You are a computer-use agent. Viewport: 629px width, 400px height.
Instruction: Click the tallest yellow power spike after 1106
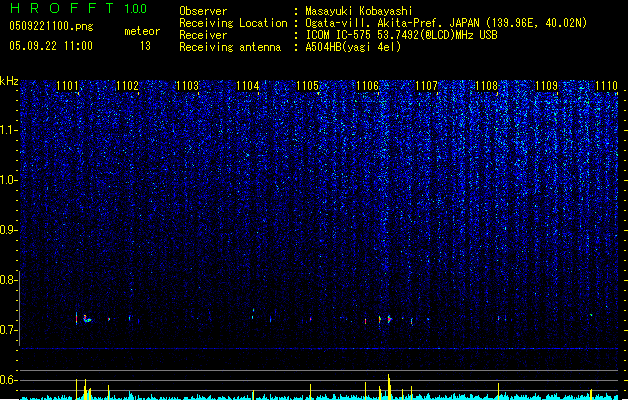coord(389,386)
